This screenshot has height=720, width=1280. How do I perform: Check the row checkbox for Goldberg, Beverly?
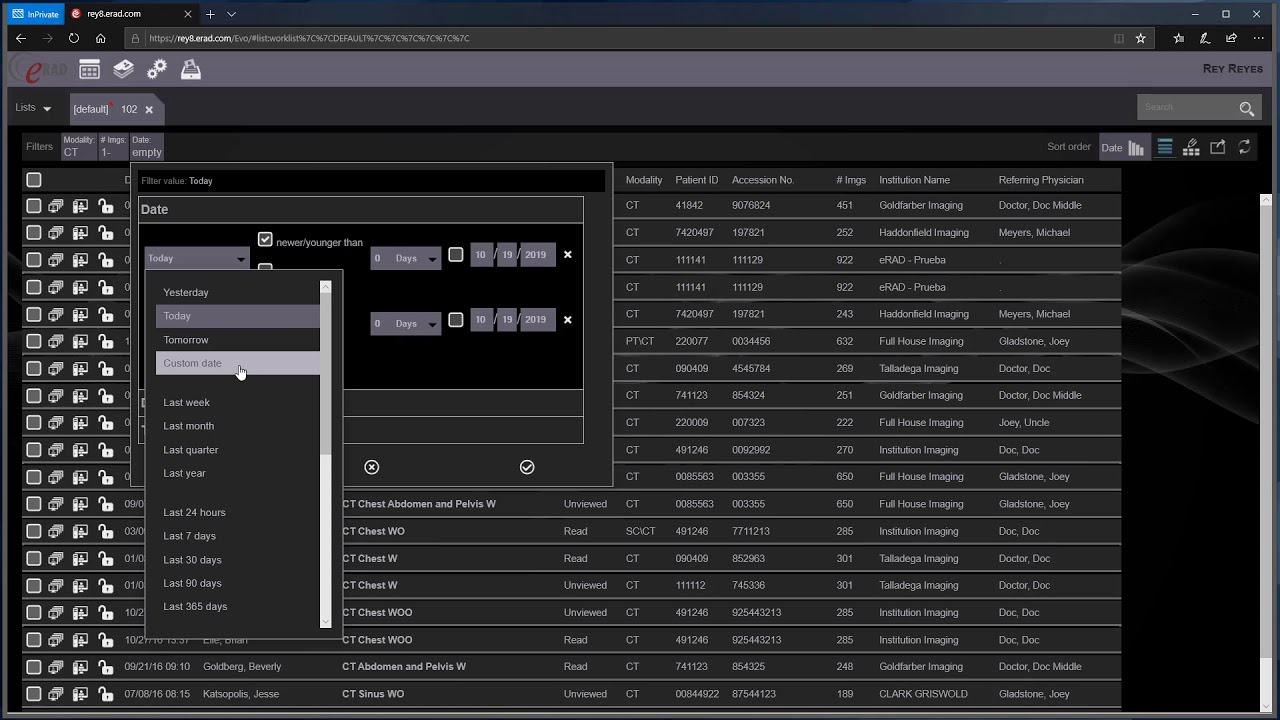coord(34,667)
